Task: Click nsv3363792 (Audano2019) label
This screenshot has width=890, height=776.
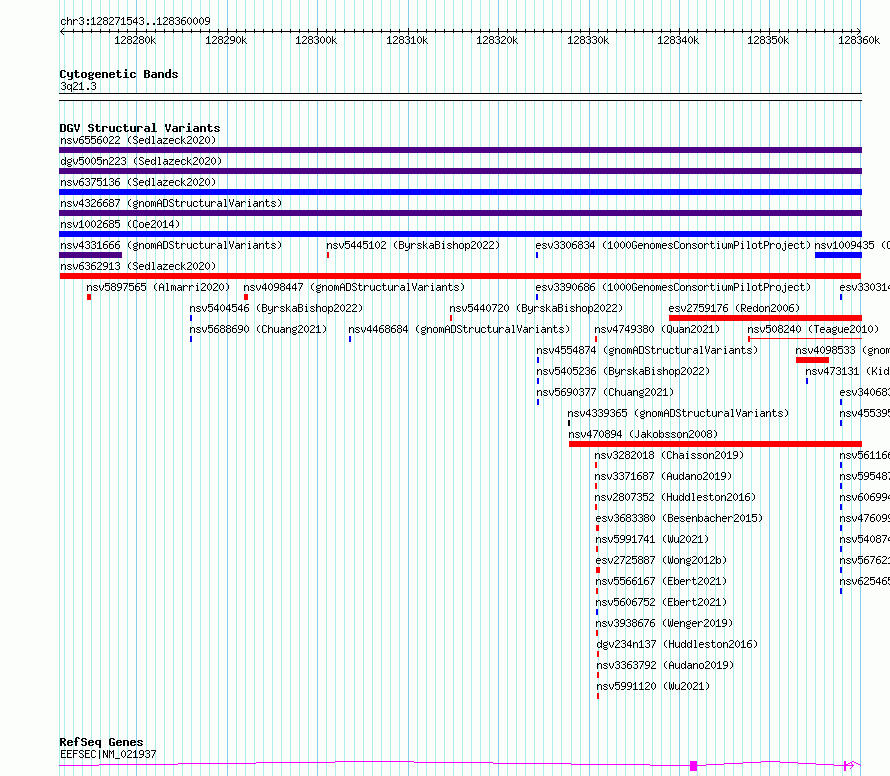Action: click(x=665, y=665)
